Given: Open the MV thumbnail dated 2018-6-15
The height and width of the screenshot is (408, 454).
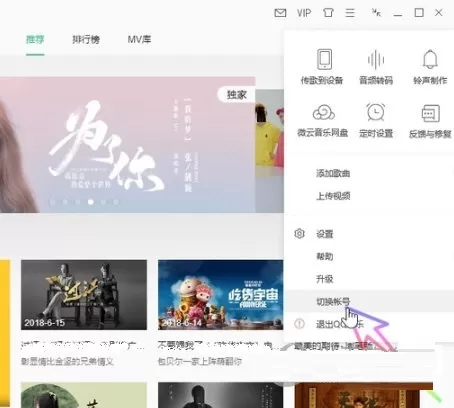Looking at the screenshot, I should tap(84, 295).
